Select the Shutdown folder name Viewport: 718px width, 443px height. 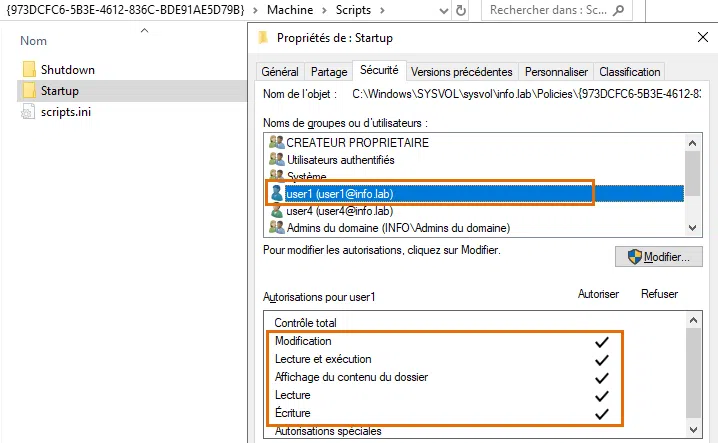pyautogui.click(x=68, y=70)
